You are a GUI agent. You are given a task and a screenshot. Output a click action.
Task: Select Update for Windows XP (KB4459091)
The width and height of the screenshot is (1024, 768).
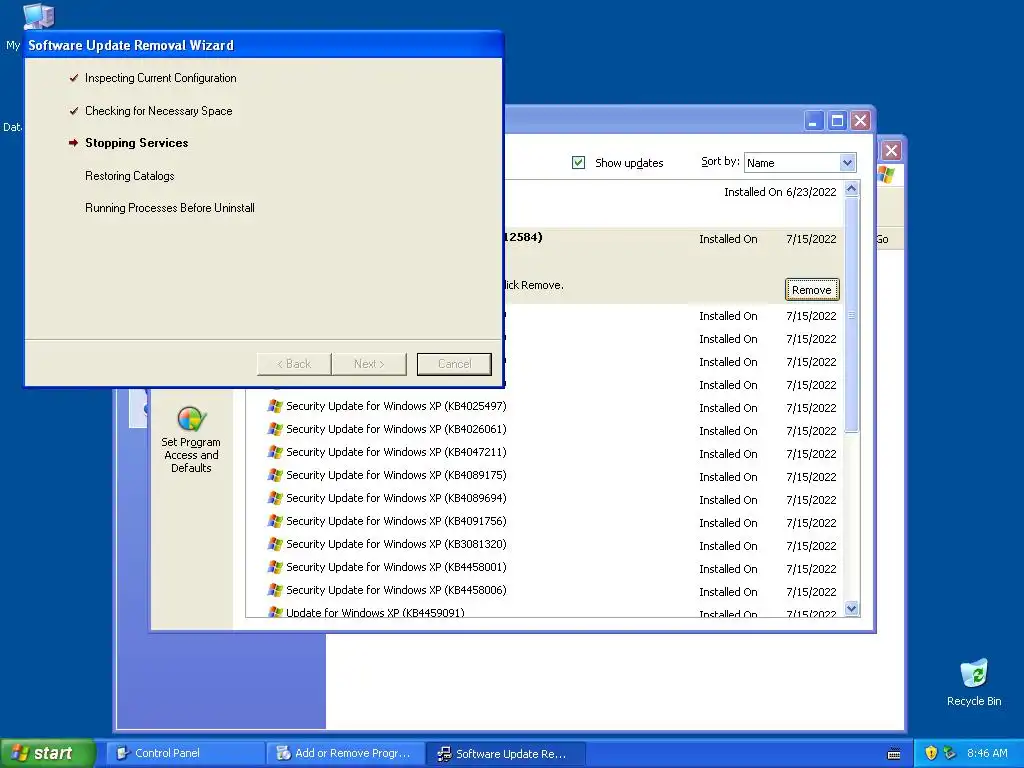click(375, 612)
